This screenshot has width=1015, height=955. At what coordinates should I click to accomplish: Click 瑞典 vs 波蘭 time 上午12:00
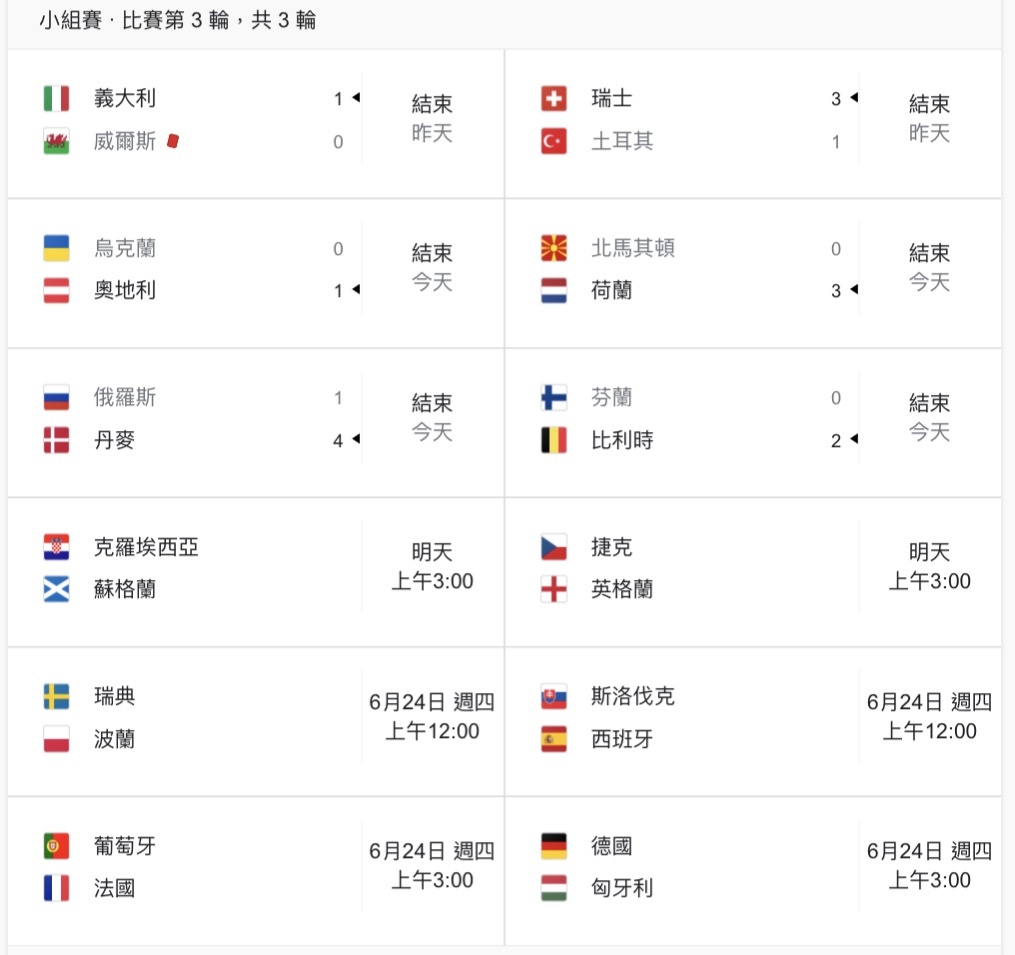pos(432,731)
